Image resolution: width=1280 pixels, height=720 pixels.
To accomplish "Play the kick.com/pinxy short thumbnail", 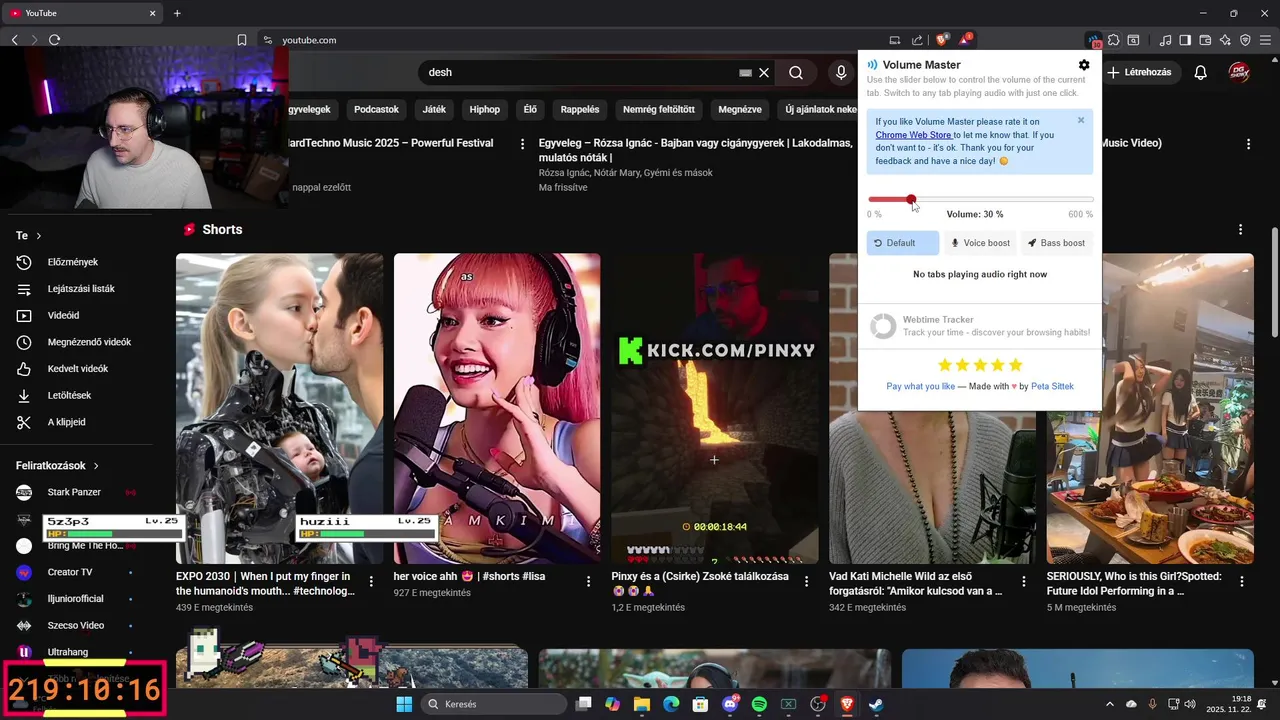I will [x=715, y=408].
